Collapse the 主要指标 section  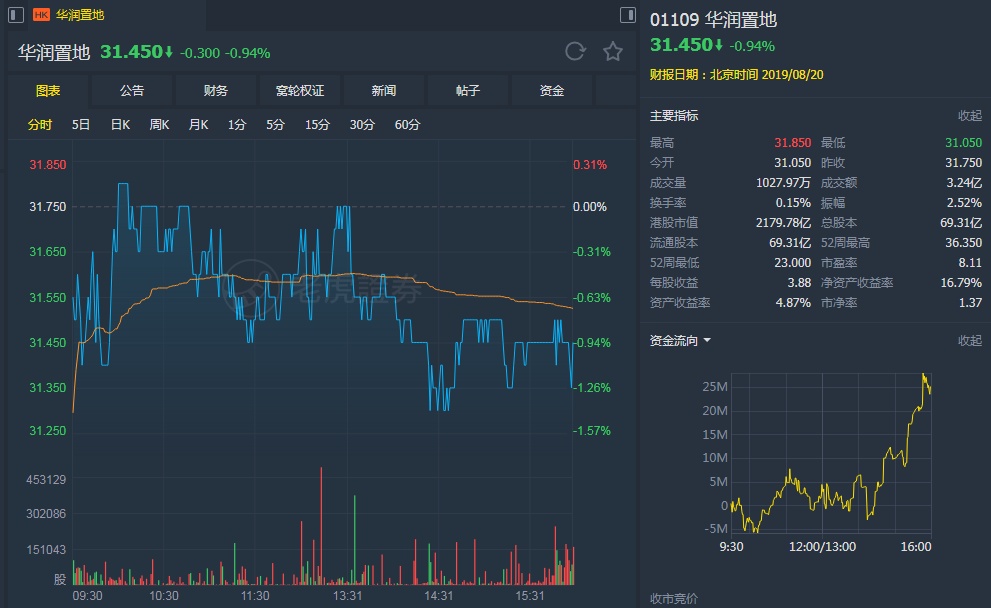coord(969,116)
